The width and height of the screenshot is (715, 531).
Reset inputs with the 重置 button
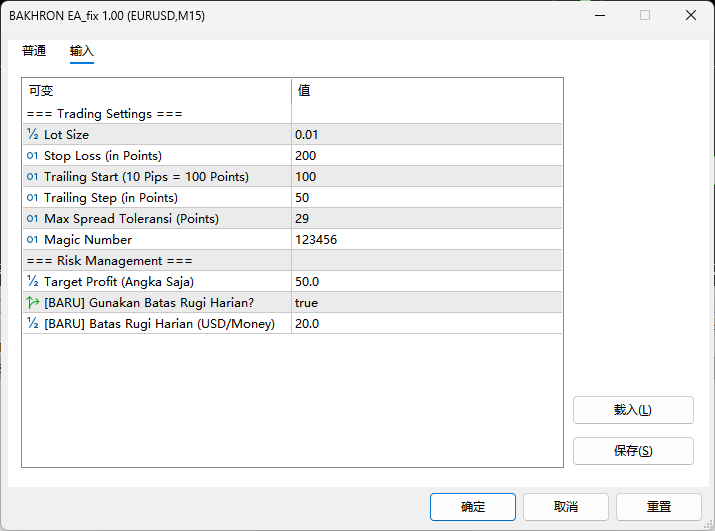coord(658,507)
